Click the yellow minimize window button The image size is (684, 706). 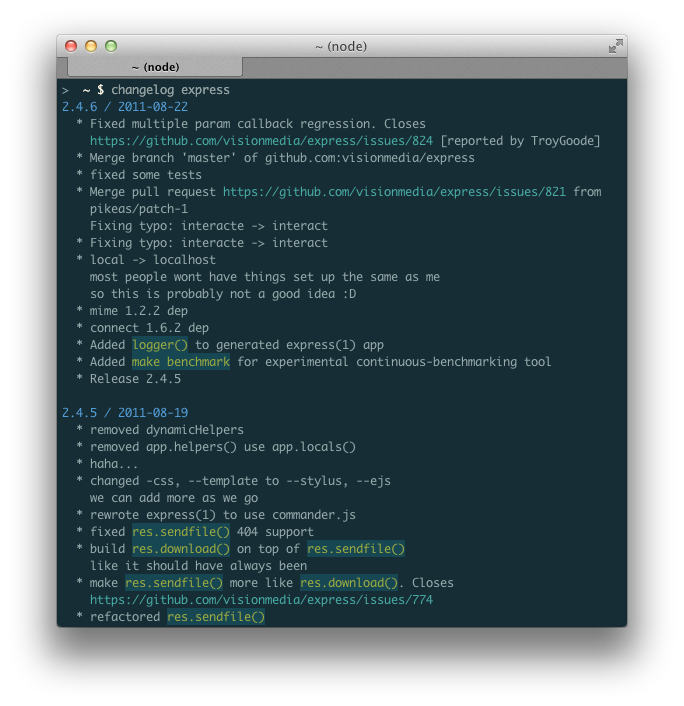(x=91, y=46)
